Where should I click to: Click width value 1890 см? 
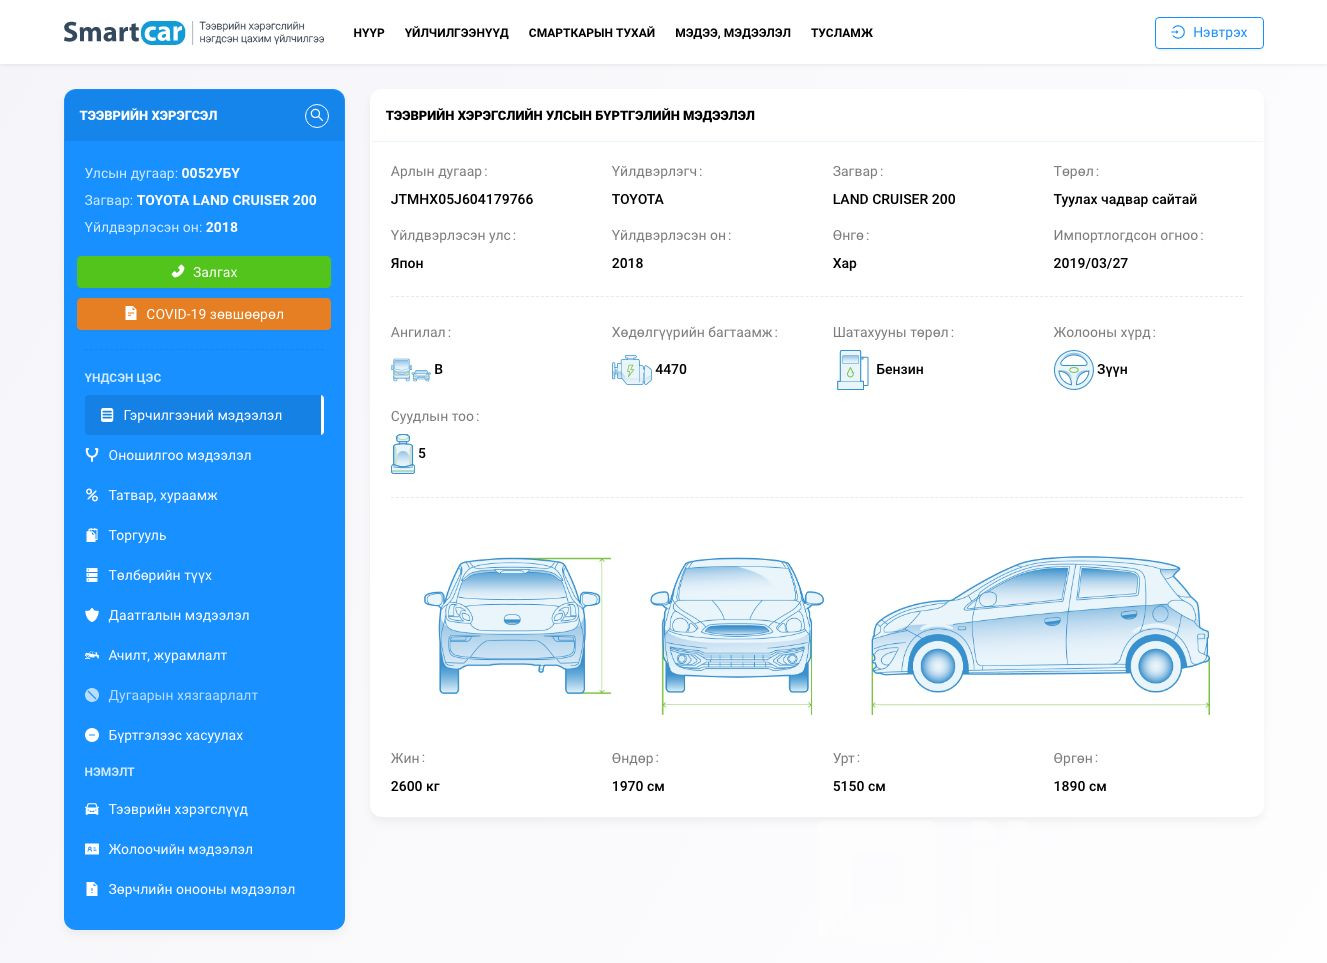point(1080,786)
